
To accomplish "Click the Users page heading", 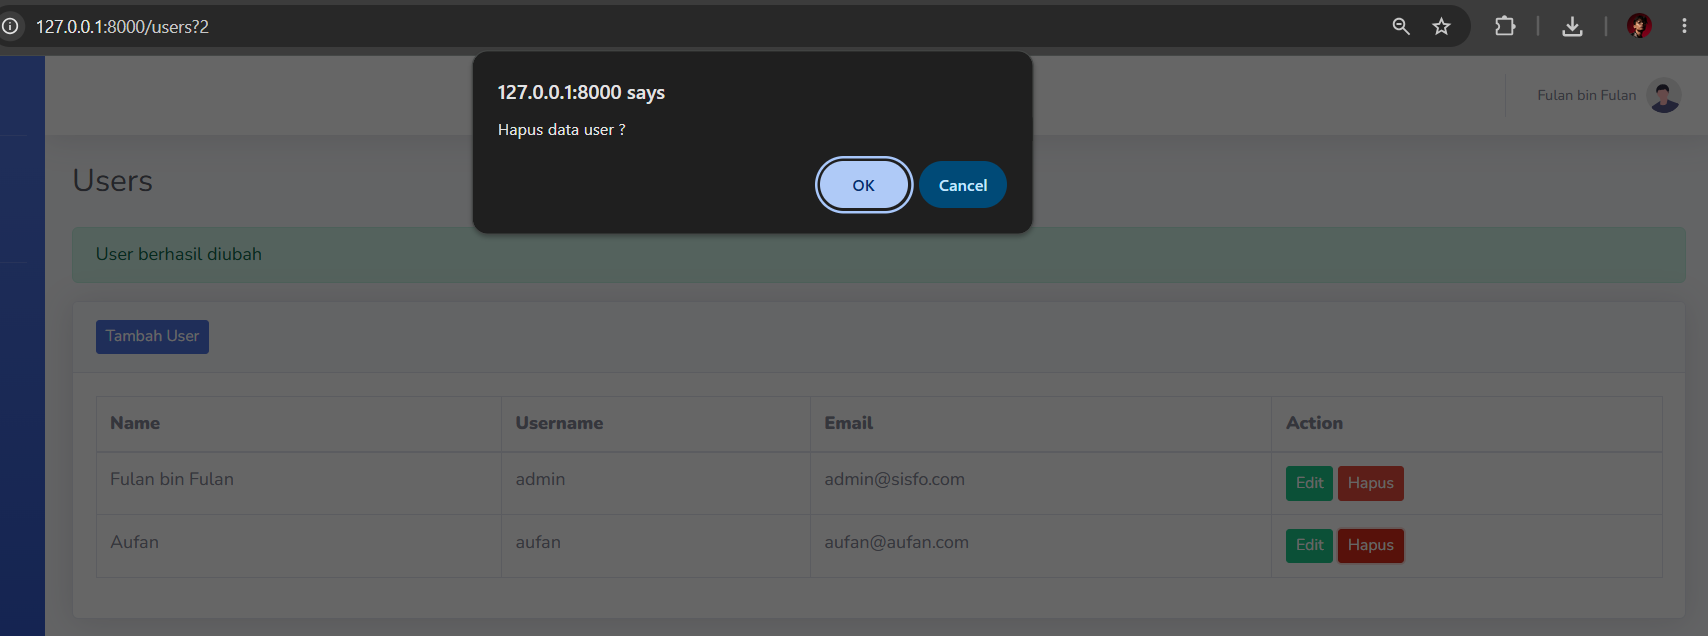I will [112, 181].
